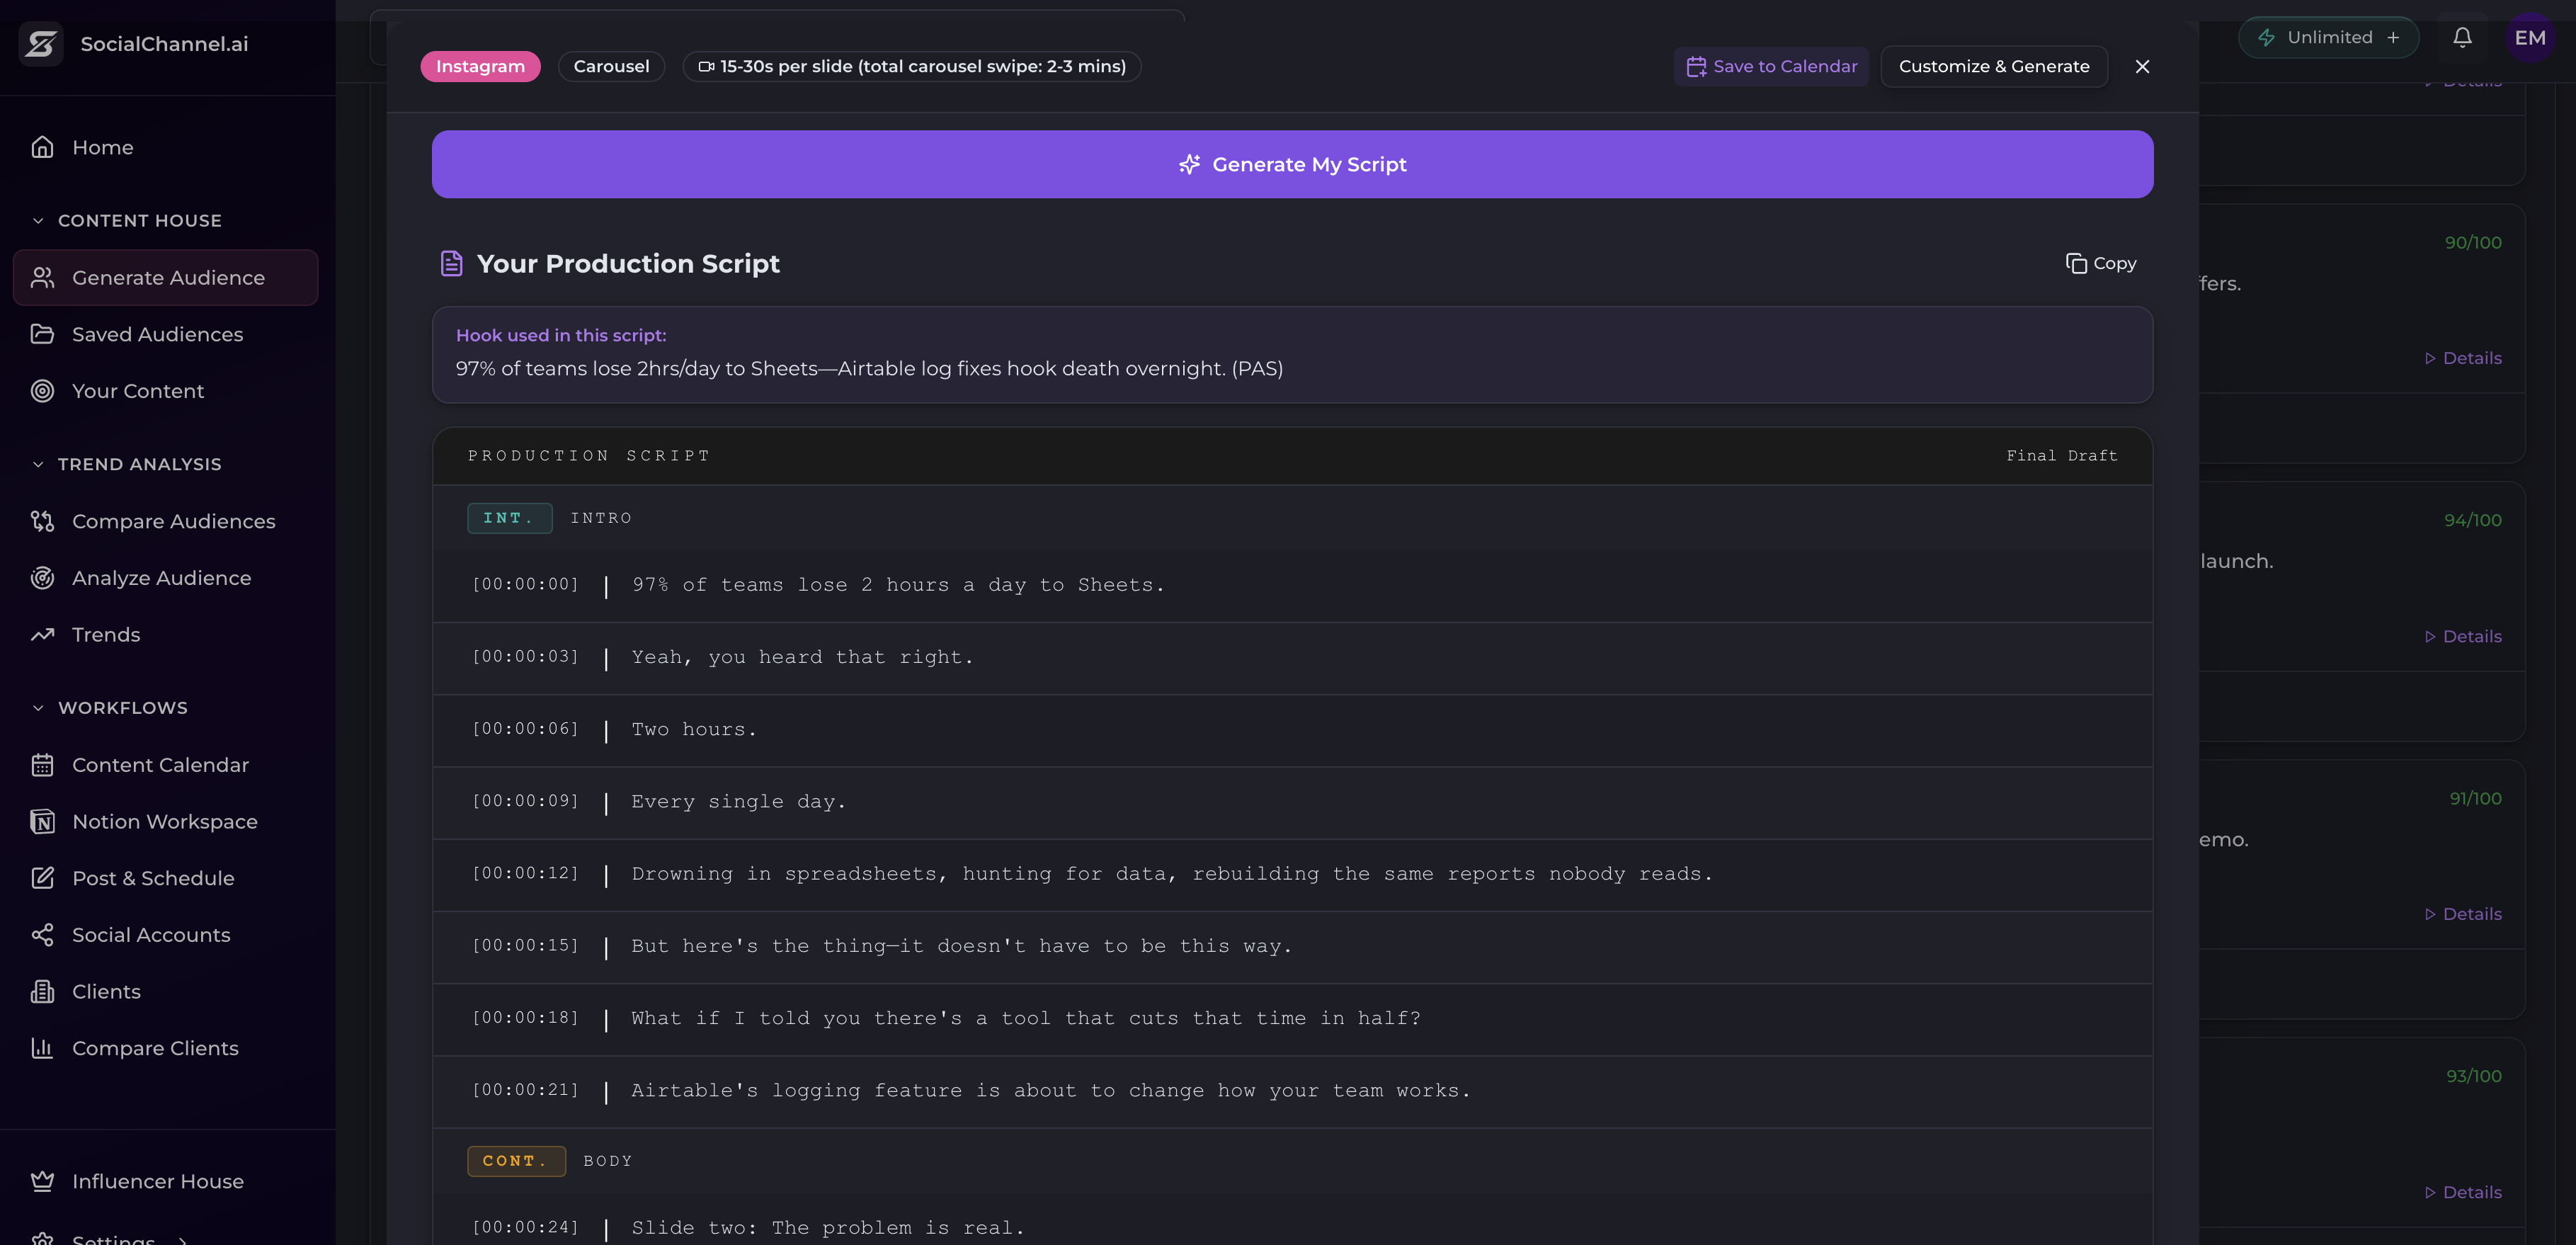Click the 94/100 score label
2576x1245 pixels.
tap(2472, 520)
